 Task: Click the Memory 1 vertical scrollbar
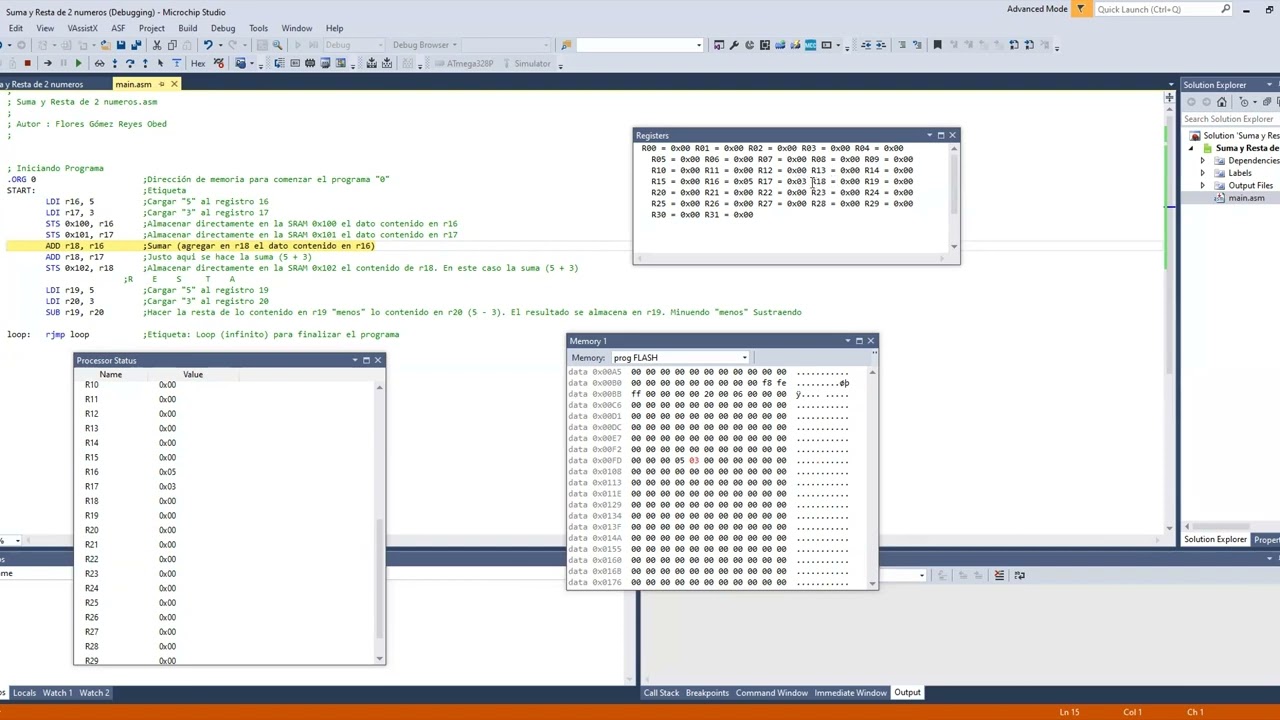pyautogui.click(x=872, y=477)
